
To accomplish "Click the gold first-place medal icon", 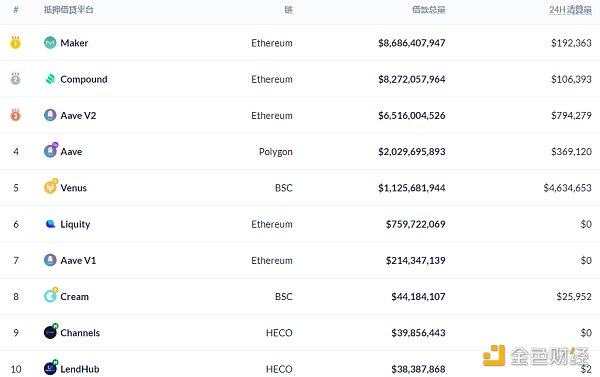I will click(x=15, y=42).
